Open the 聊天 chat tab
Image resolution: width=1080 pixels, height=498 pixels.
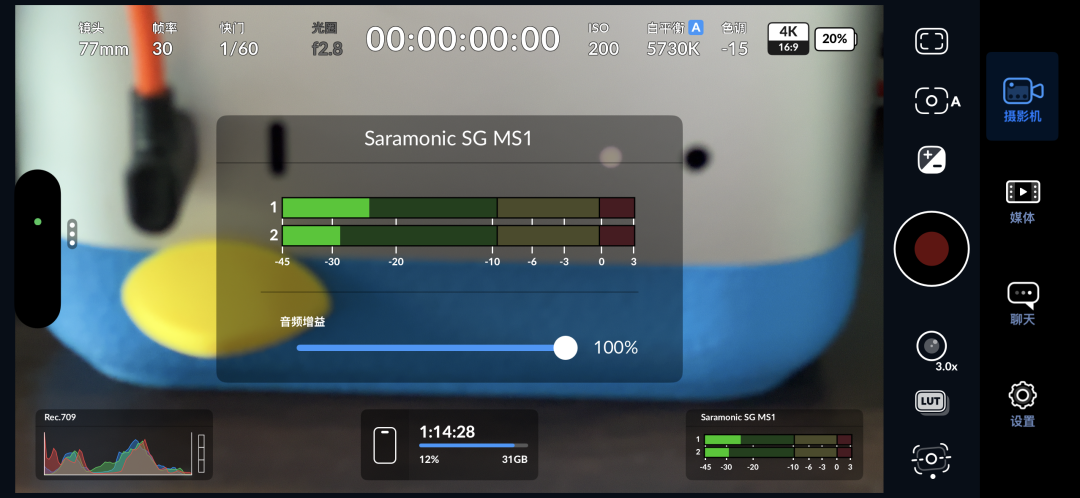point(1022,303)
